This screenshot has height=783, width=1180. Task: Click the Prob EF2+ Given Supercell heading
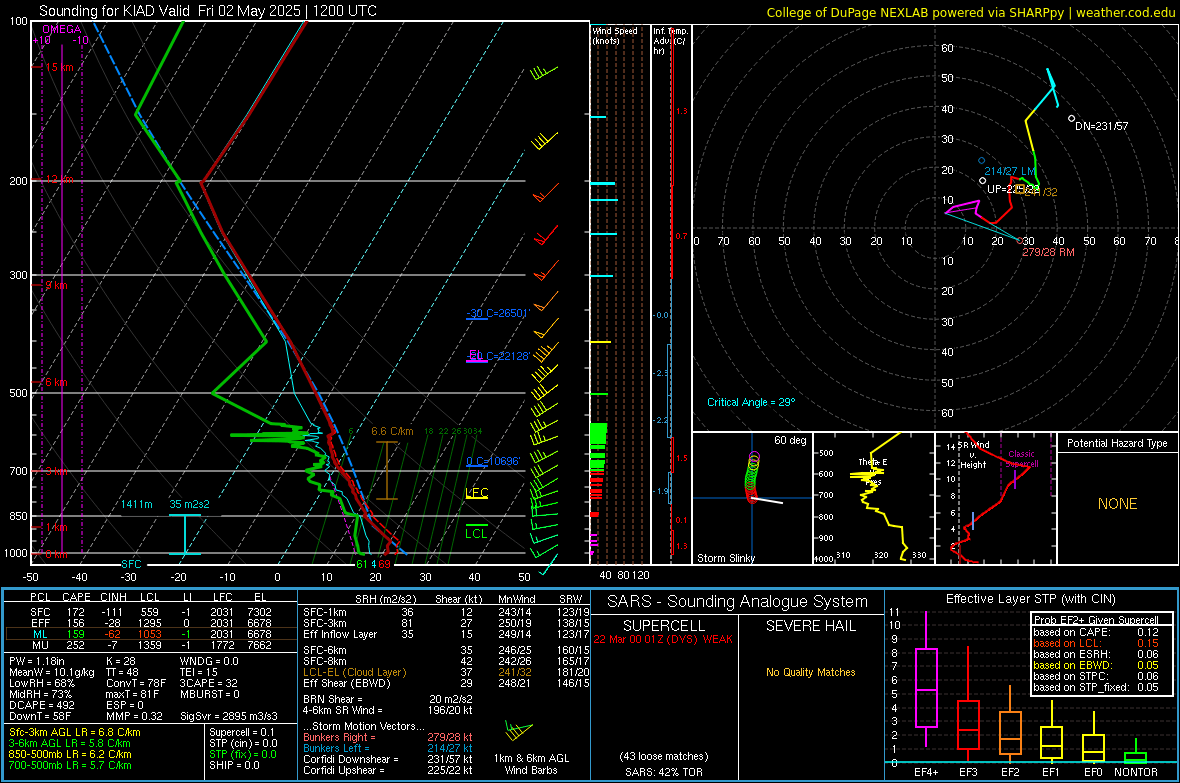[1096, 620]
